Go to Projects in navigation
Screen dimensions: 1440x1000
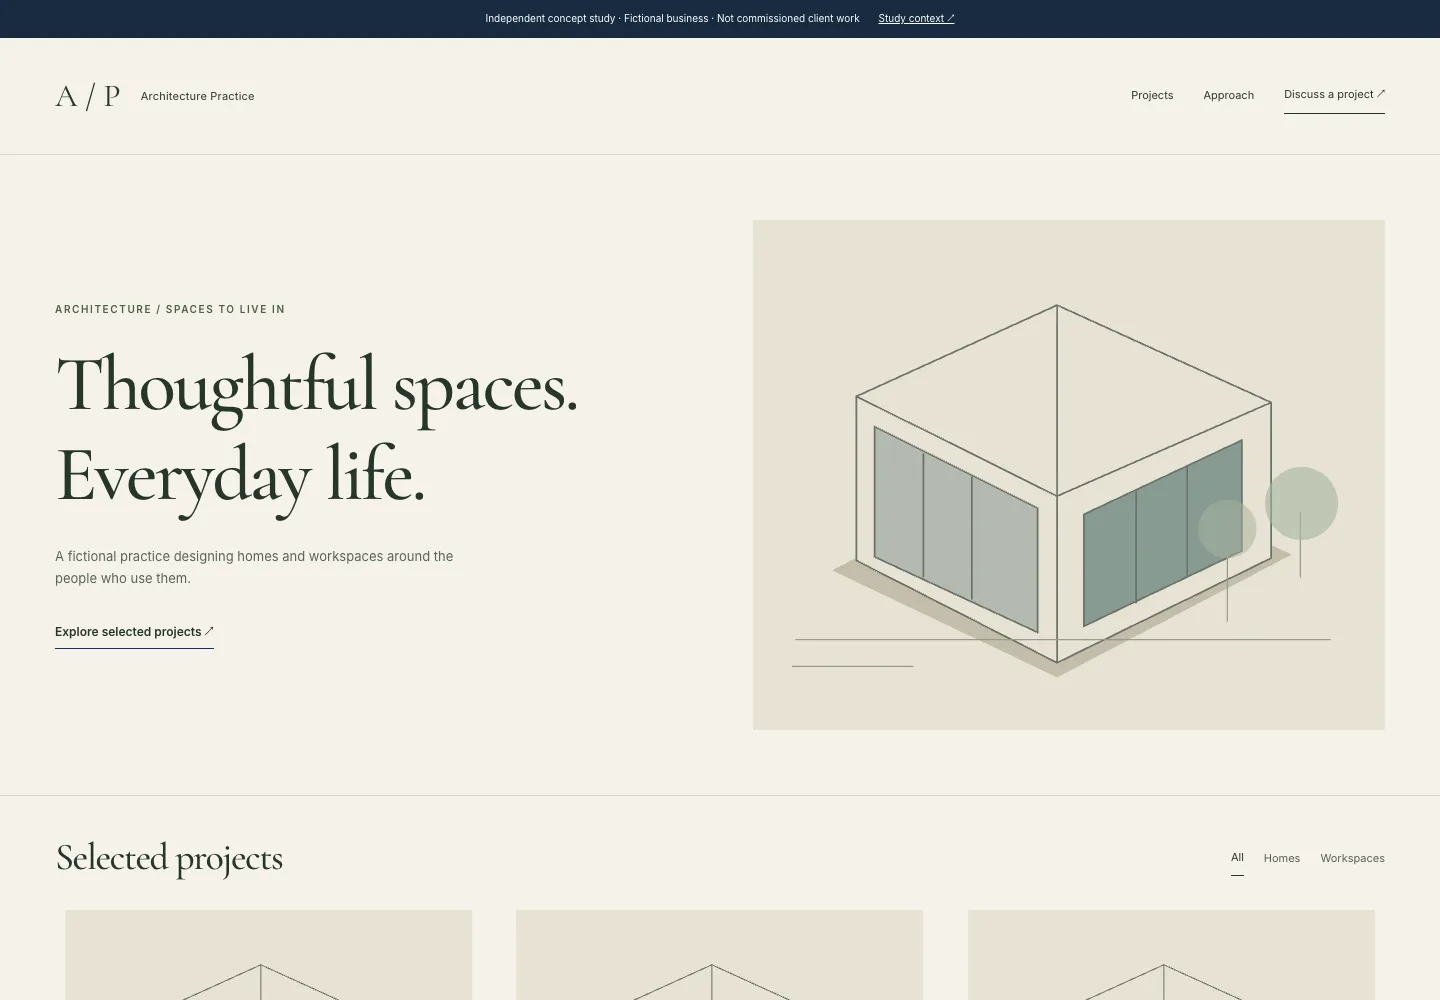point(1152,95)
